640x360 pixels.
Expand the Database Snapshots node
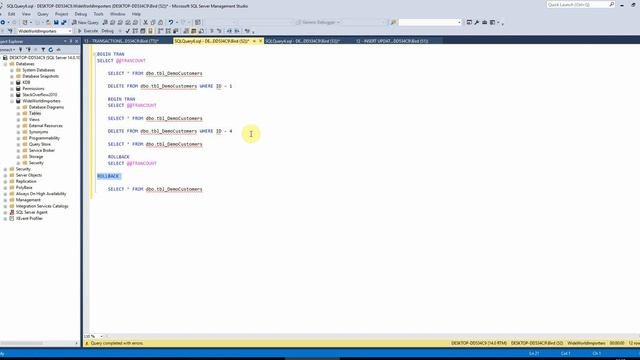[12, 76]
